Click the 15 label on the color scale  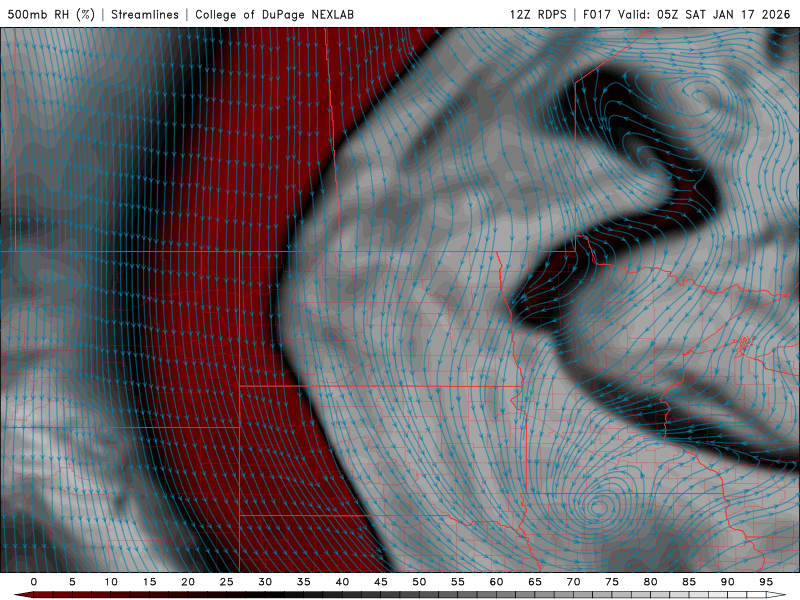(x=149, y=582)
